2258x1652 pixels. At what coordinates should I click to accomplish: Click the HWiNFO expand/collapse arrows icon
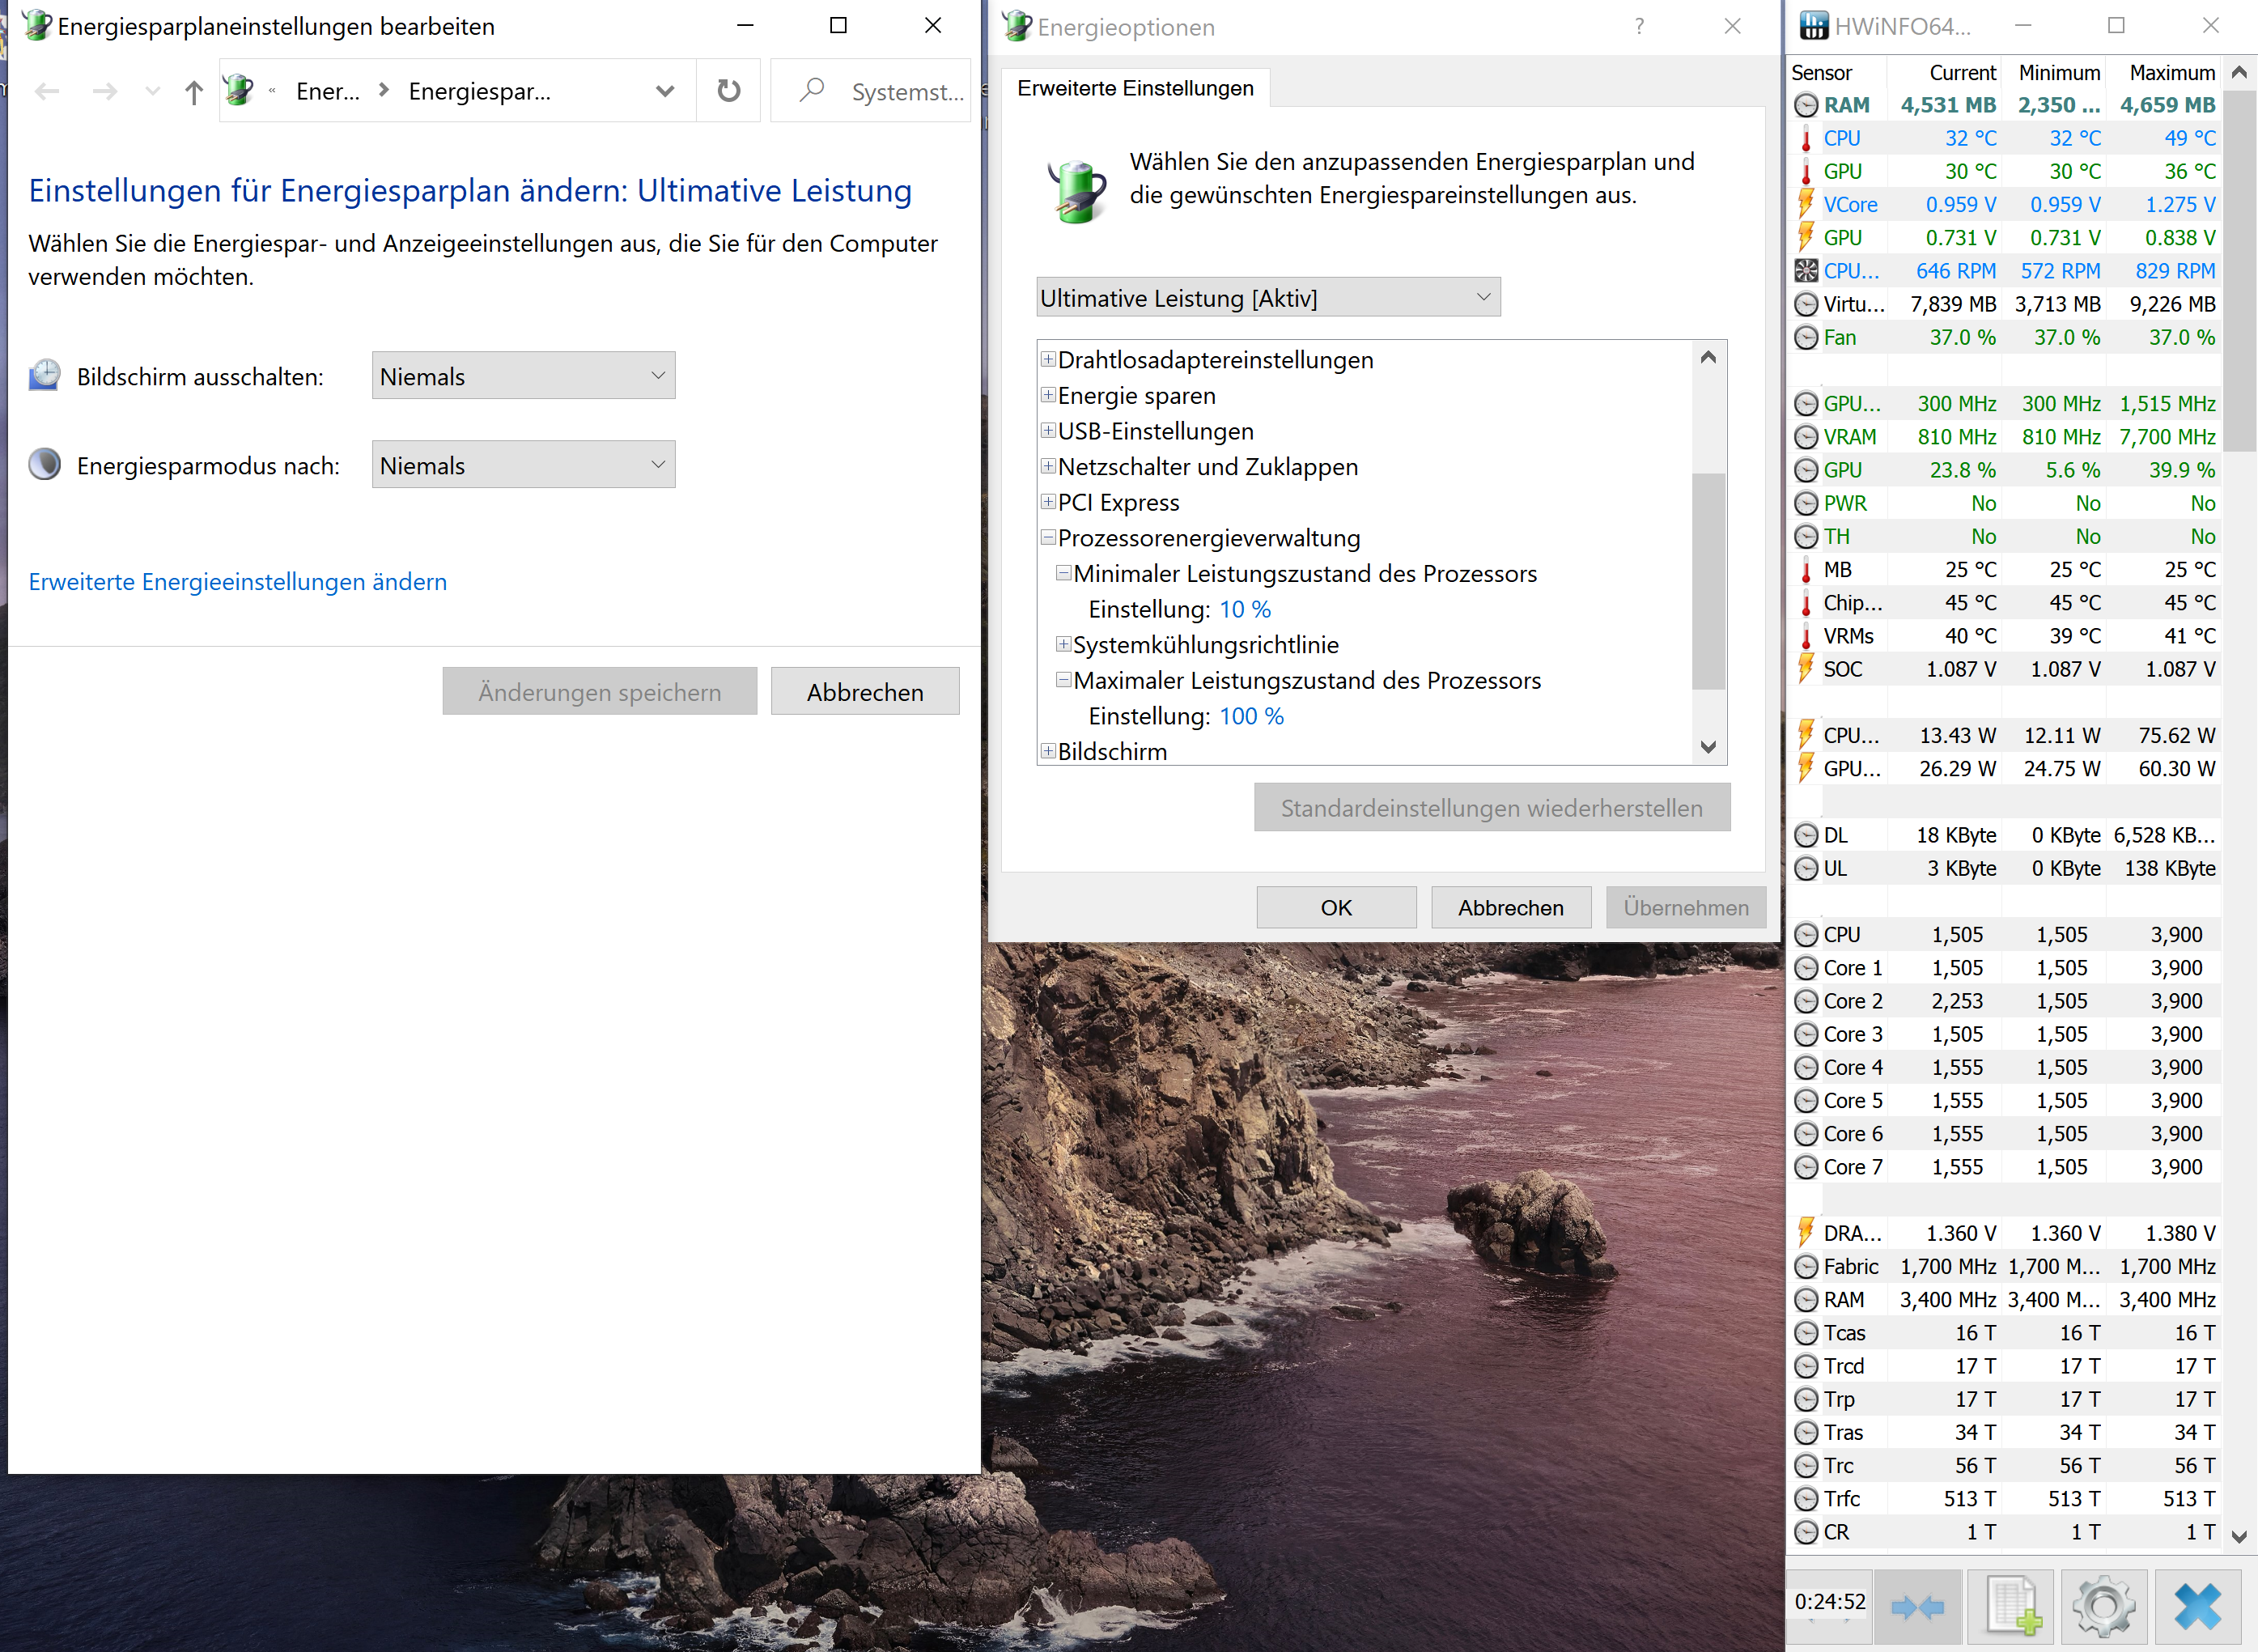click(x=1917, y=1606)
